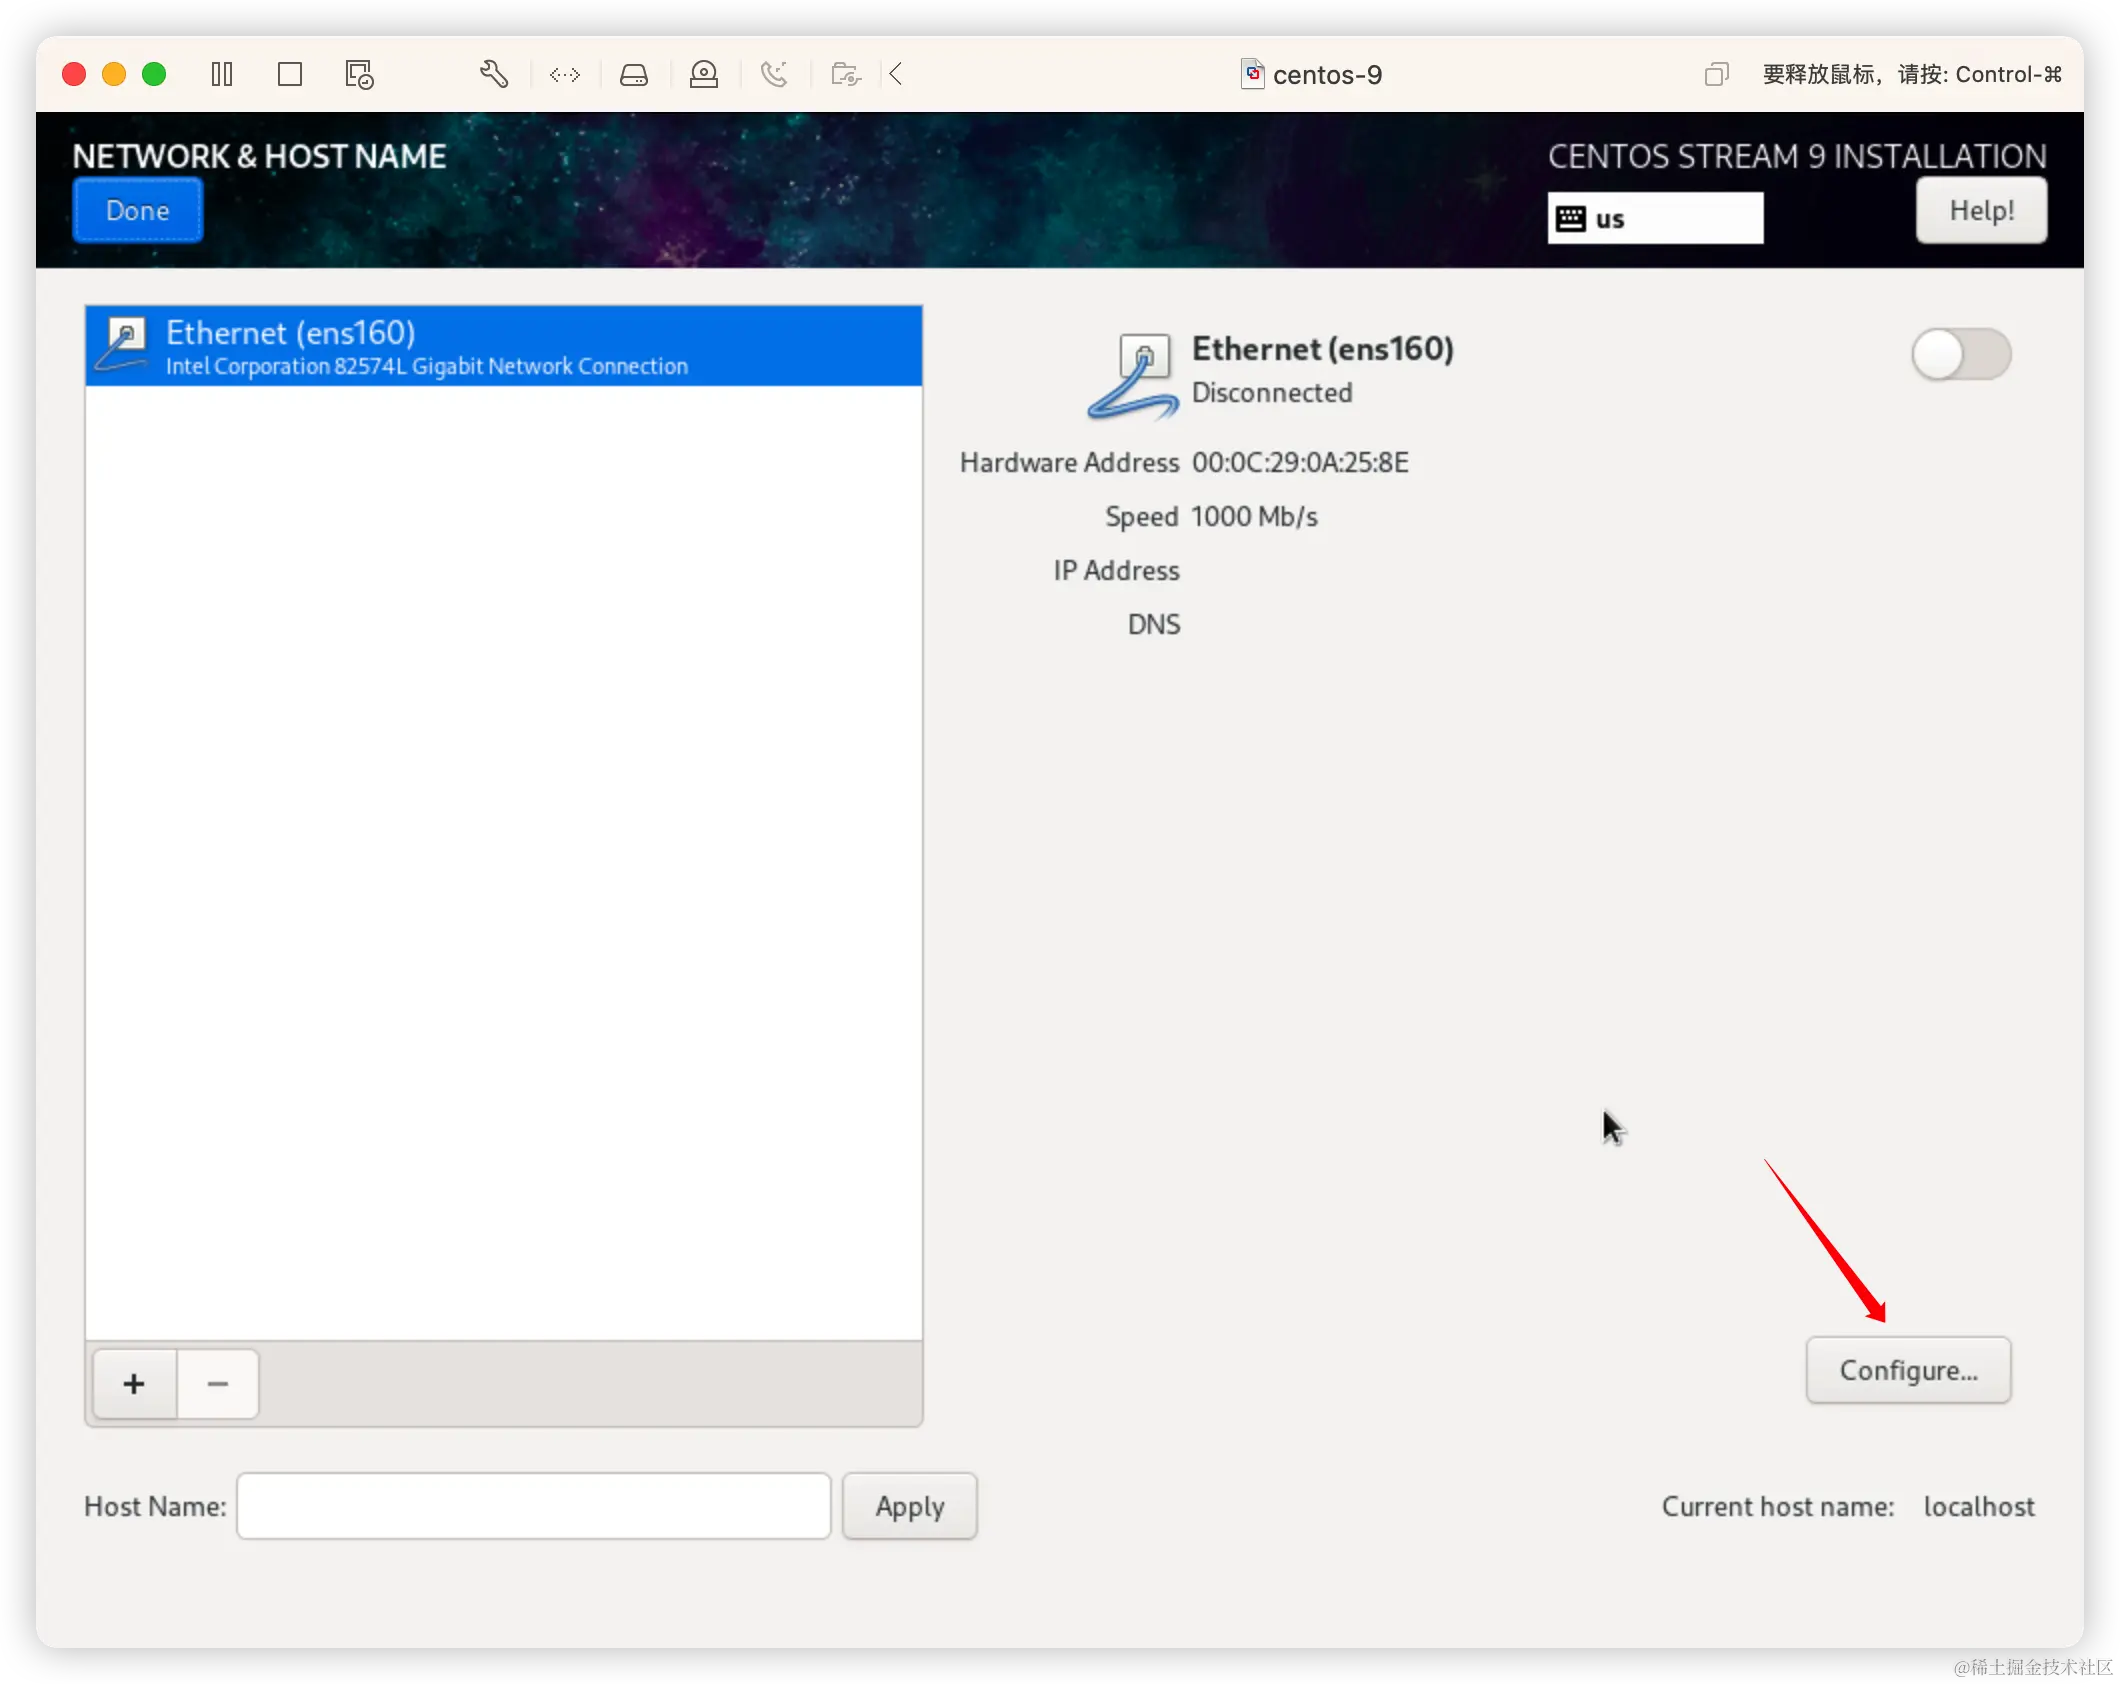
Task: Click the keyboard layout icon next to us
Action: point(1572,218)
